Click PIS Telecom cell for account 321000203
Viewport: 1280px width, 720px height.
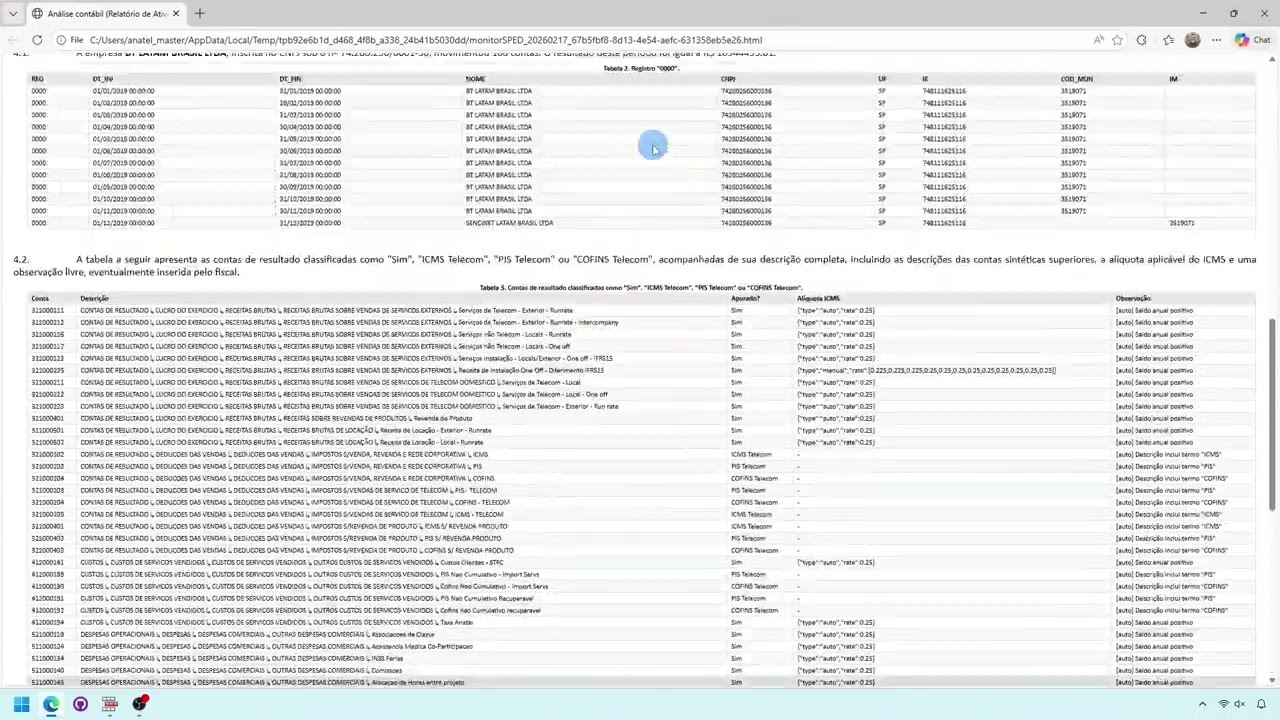click(748, 466)
